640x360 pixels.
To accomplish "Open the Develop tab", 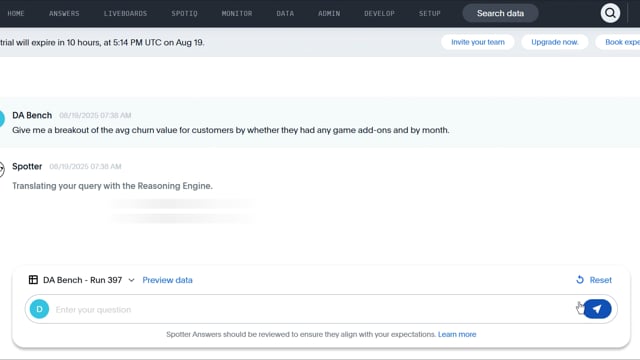I will click(379, 13).
